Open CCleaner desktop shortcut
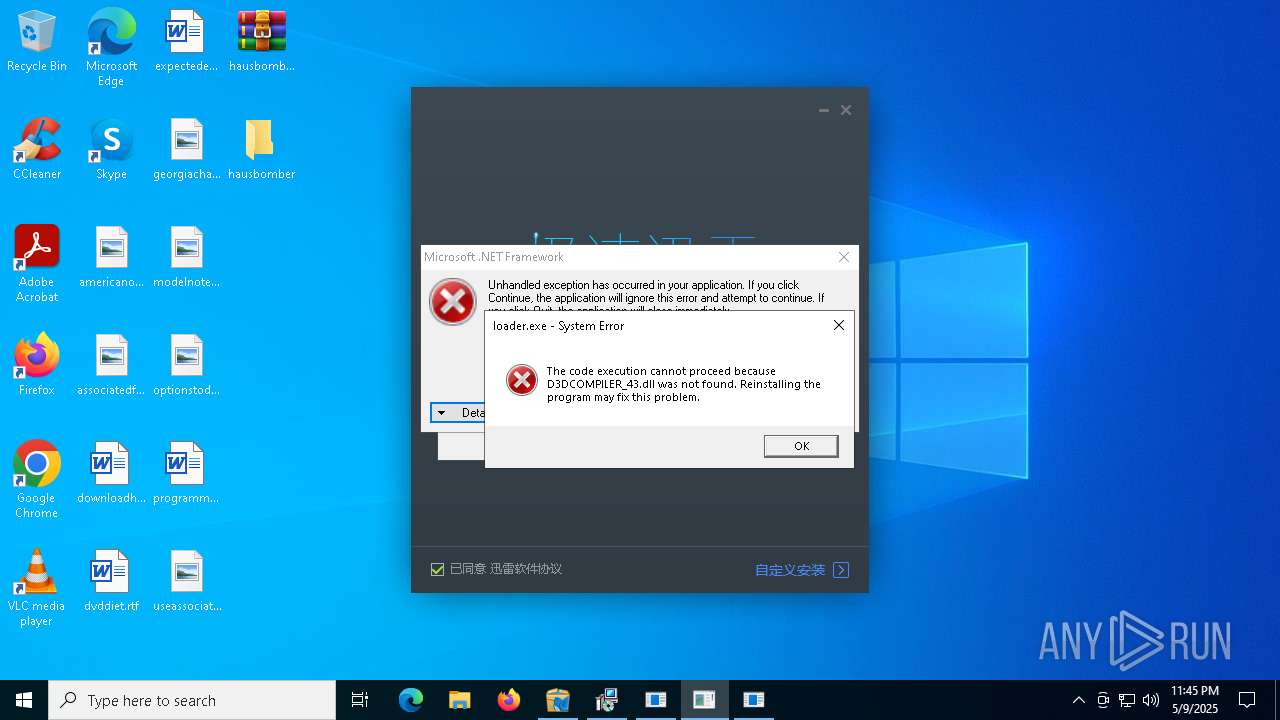This screenshot has width=1280, height=720. click(37, 150)
